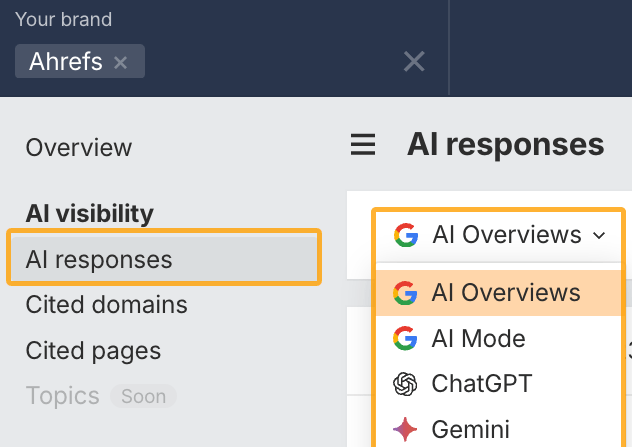The height and width of the screenshot is (447, 632).
Task: Go to AI responses in sidebar
Action: (x=99, y=260)
